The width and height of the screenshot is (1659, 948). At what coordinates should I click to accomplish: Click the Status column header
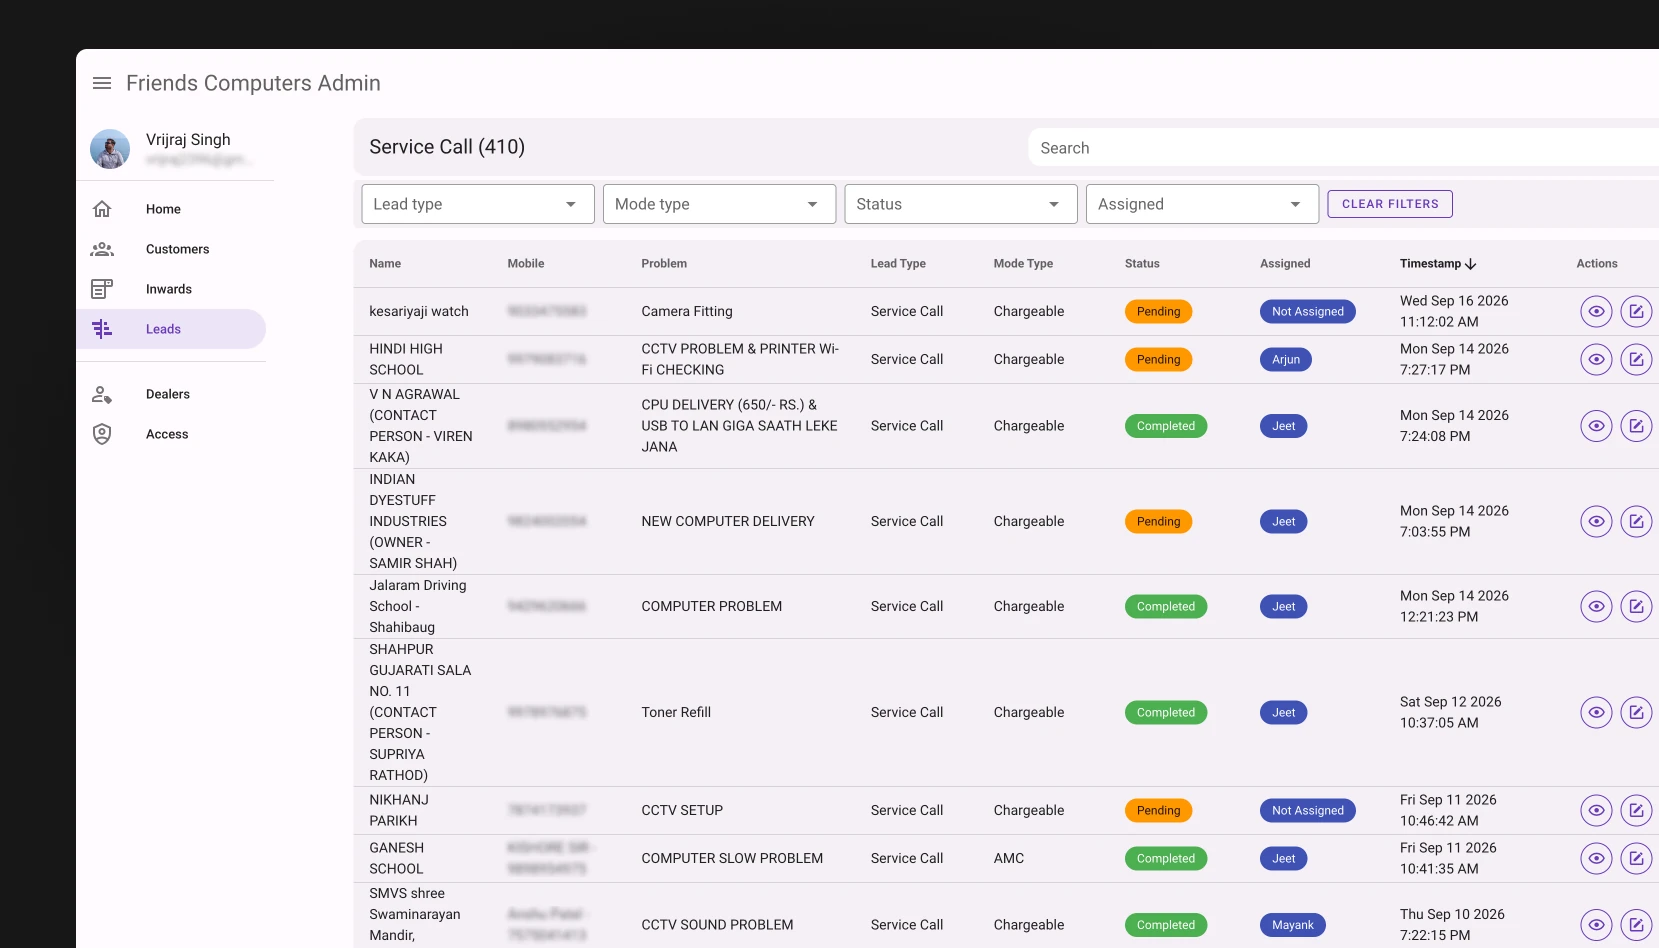1142,264
